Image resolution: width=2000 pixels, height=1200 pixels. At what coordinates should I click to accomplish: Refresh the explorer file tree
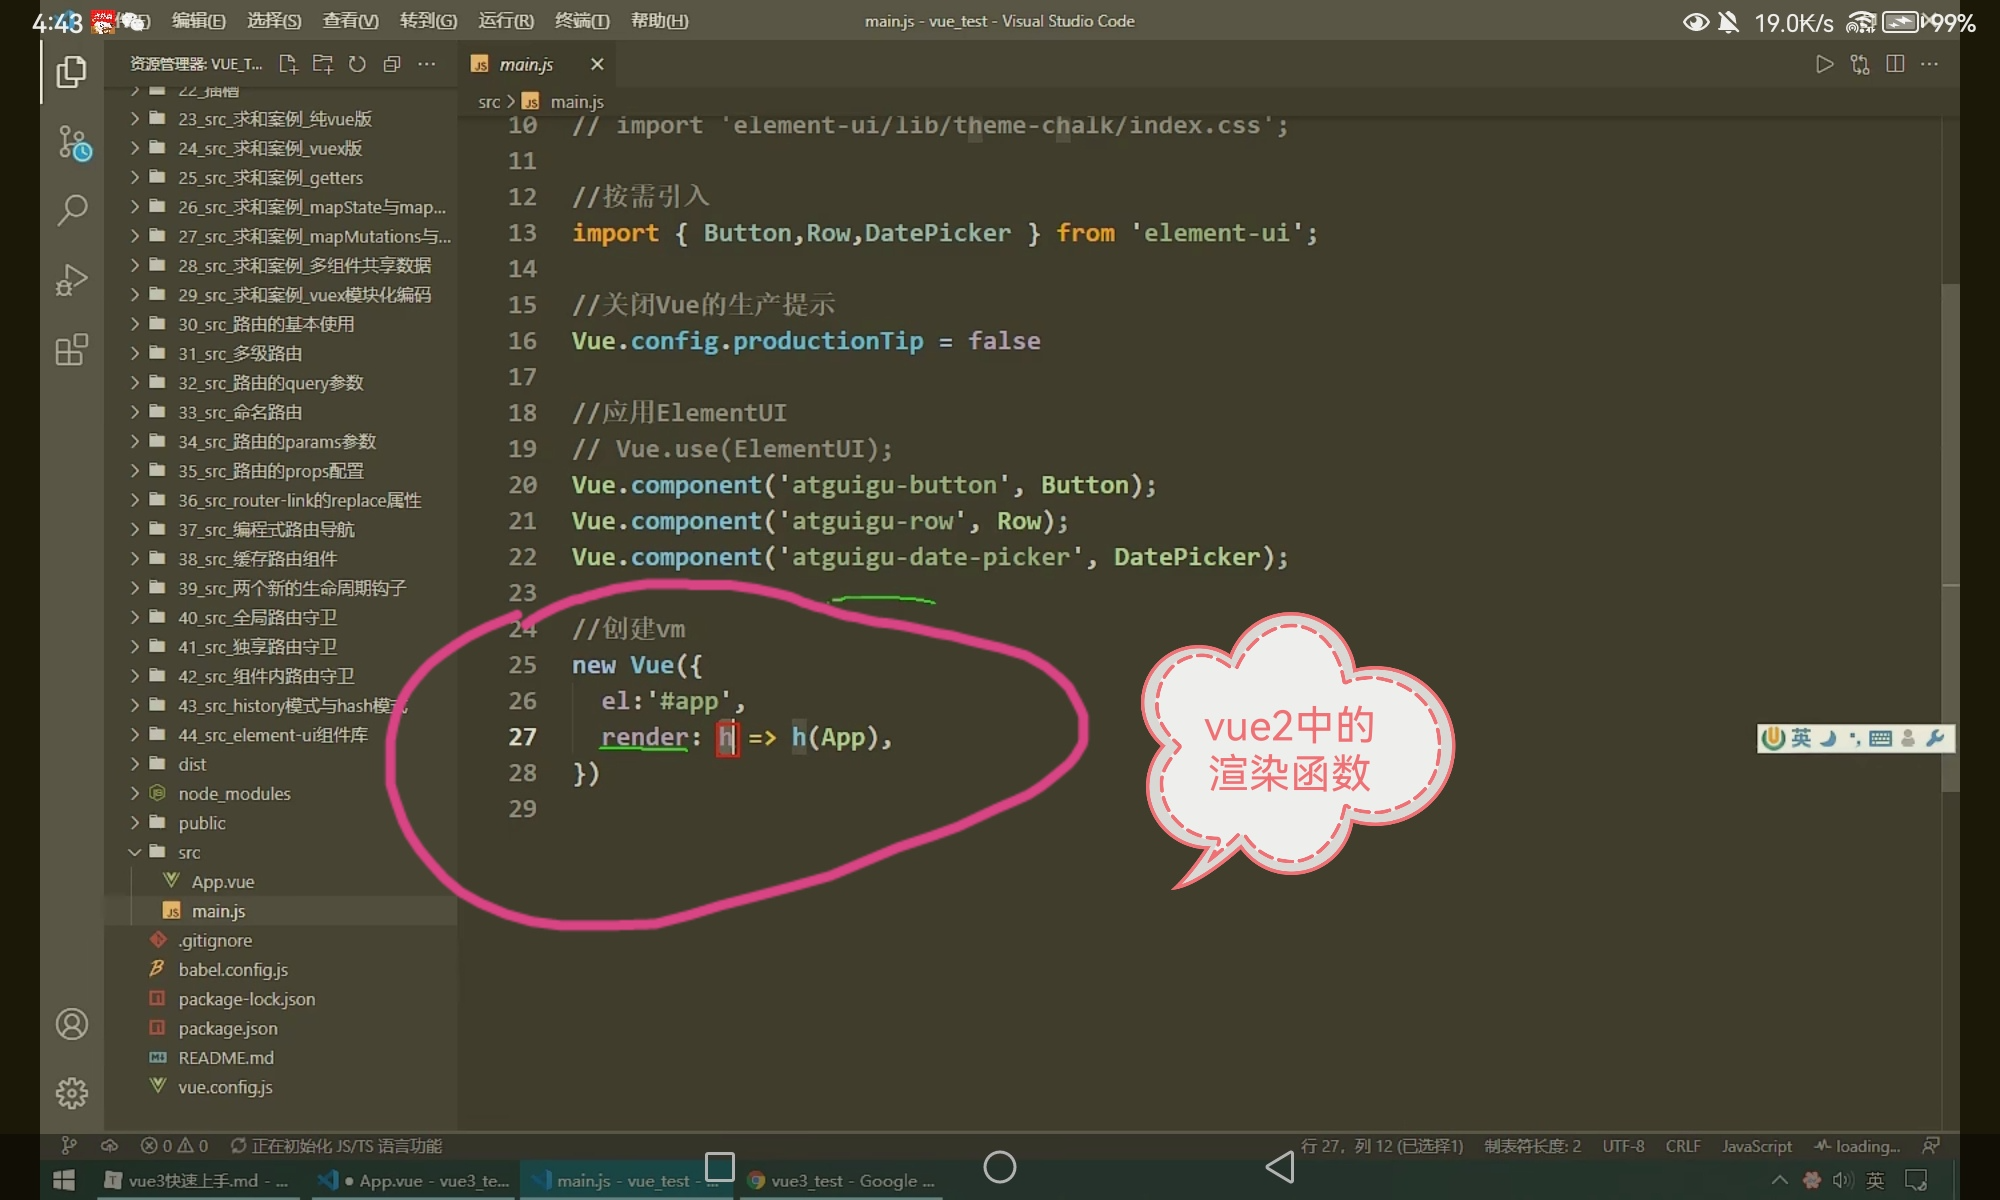pos(357,64)
